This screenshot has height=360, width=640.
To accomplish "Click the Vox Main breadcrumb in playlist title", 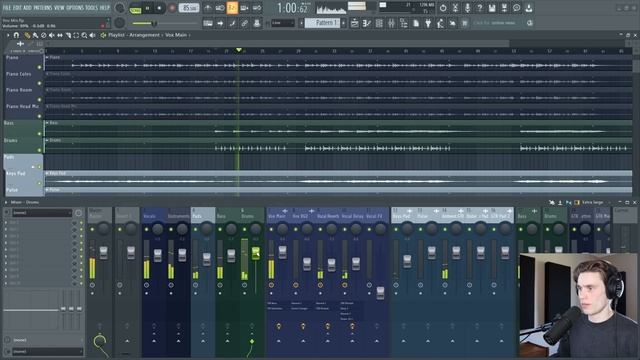I will tap(176, 35).
